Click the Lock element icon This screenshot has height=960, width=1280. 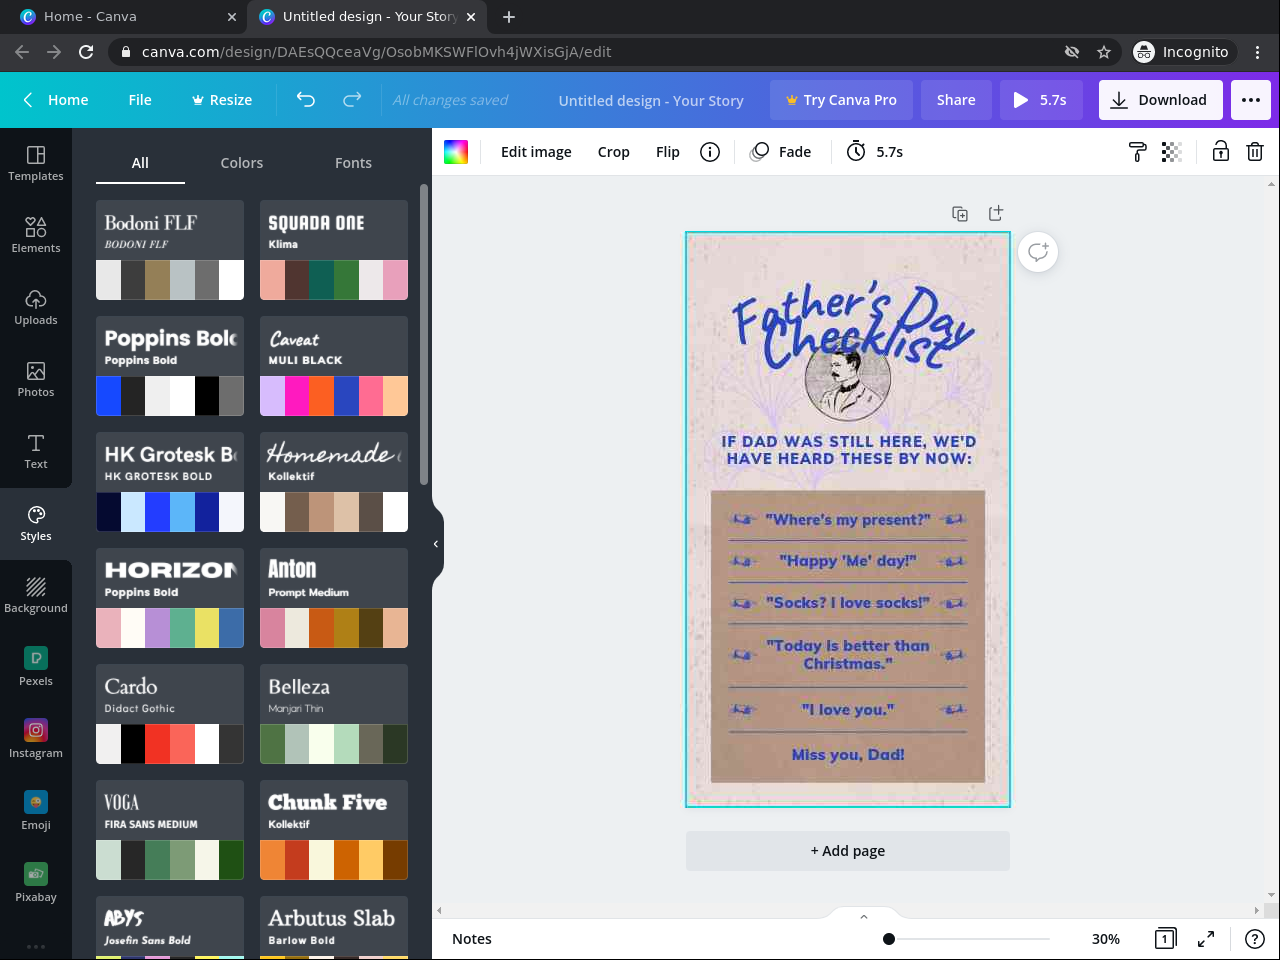coord(1221,152)
